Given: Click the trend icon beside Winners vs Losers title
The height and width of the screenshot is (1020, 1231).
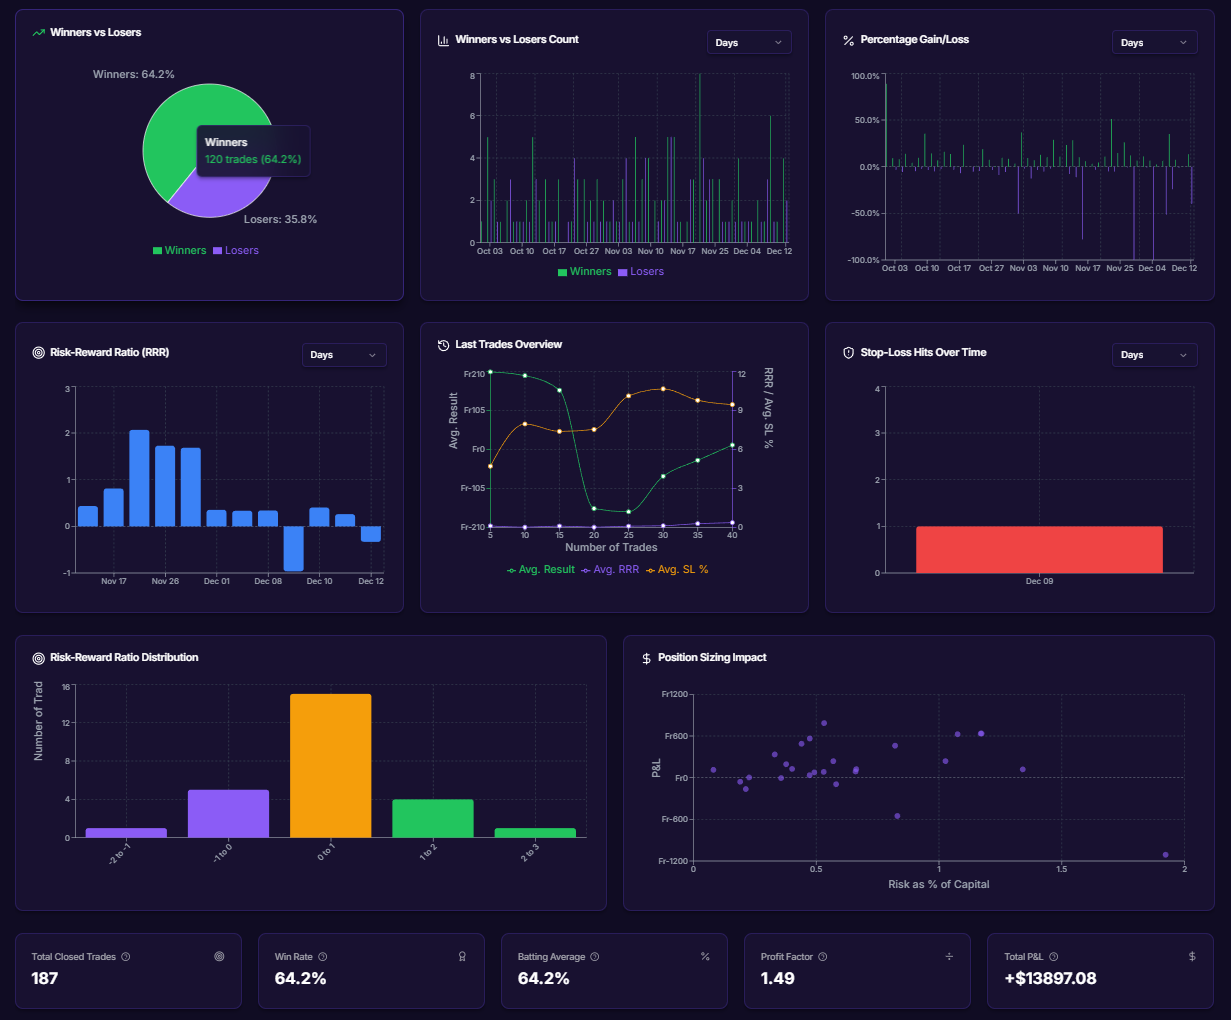Looking at the screenshot, I should click(x=39, y=33).
